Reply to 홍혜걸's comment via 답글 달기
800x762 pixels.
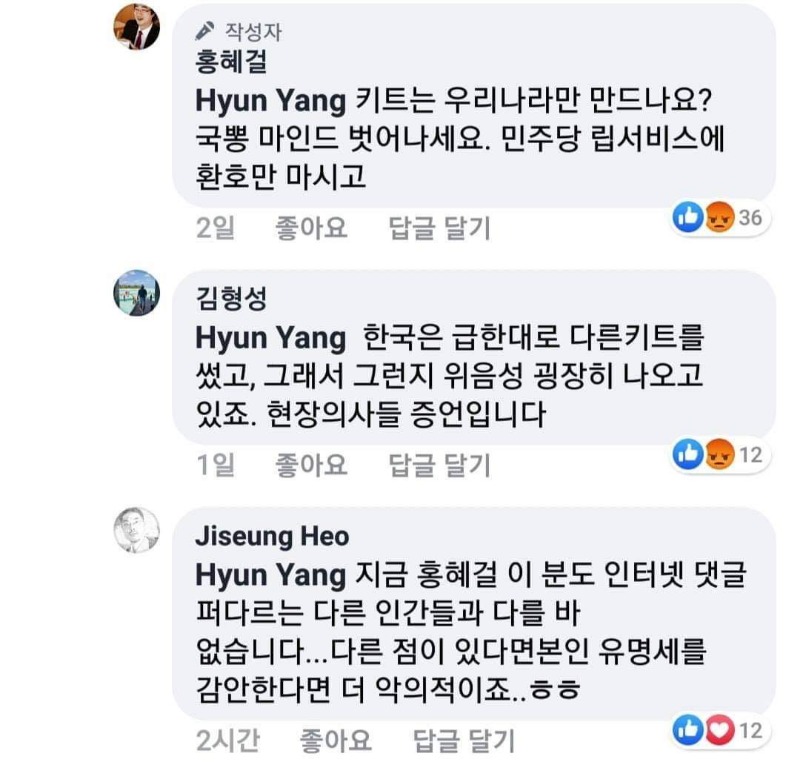click(439, 228)
